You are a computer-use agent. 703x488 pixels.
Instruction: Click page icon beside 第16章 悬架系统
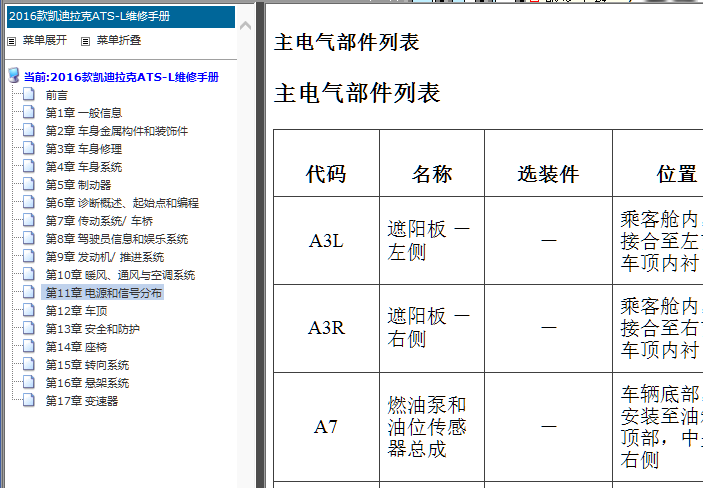tap(29, 381)
